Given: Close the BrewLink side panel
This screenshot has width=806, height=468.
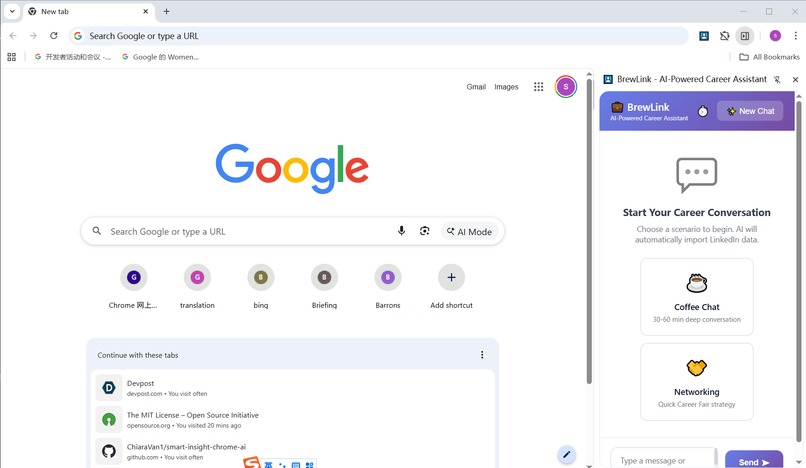Looking at the screenshot, I should click(795, 80).
